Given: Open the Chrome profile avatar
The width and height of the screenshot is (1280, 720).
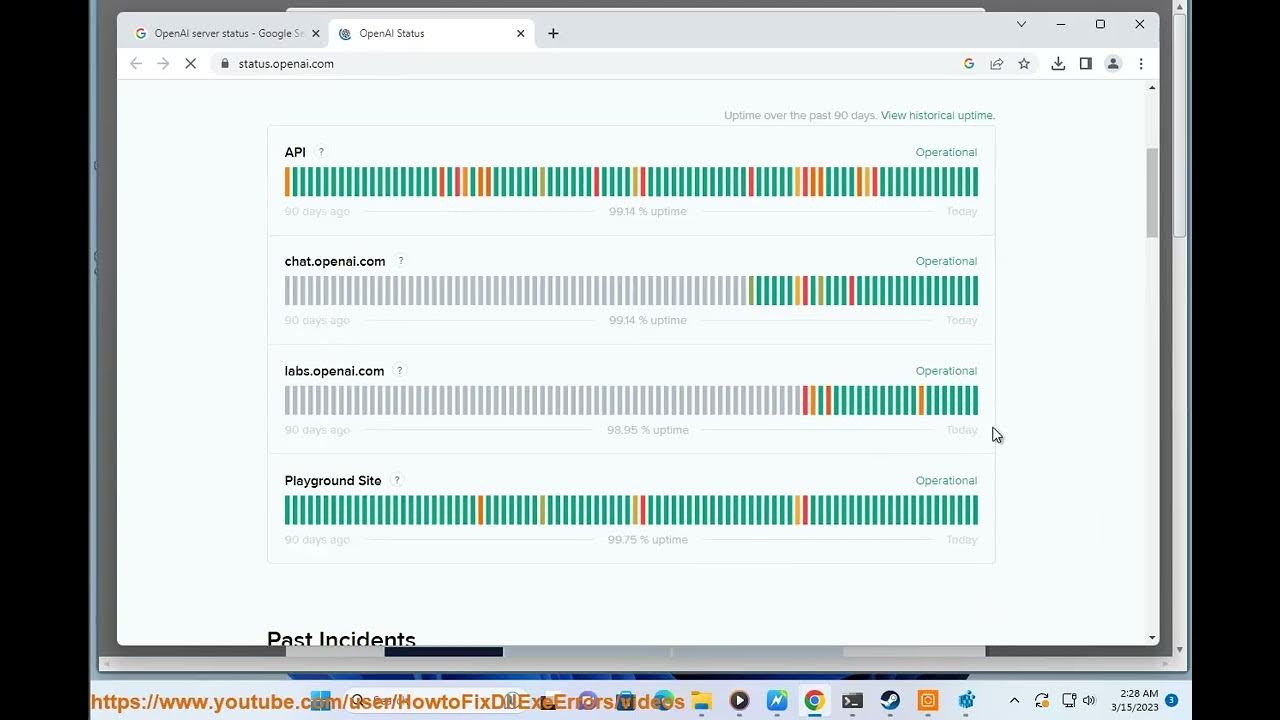Looking at the screenshot, I should 1113,63.
